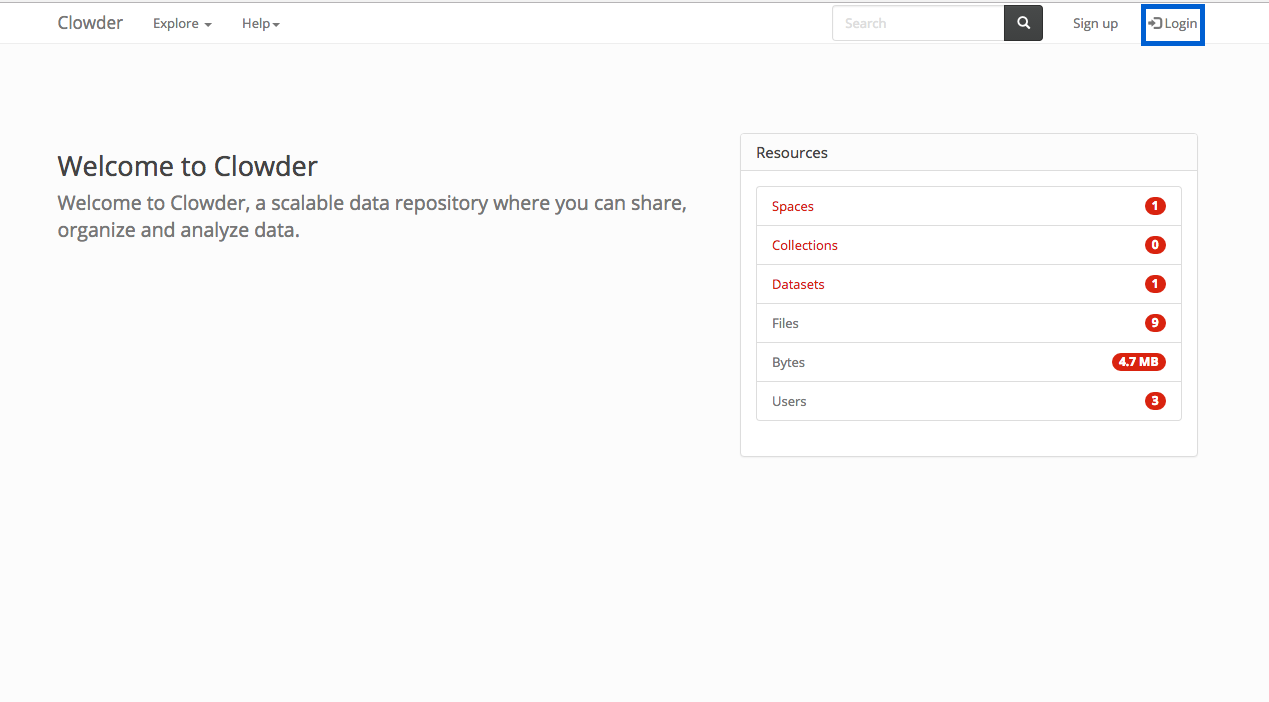Open the Datasets resource link

[x=798, y=284]
